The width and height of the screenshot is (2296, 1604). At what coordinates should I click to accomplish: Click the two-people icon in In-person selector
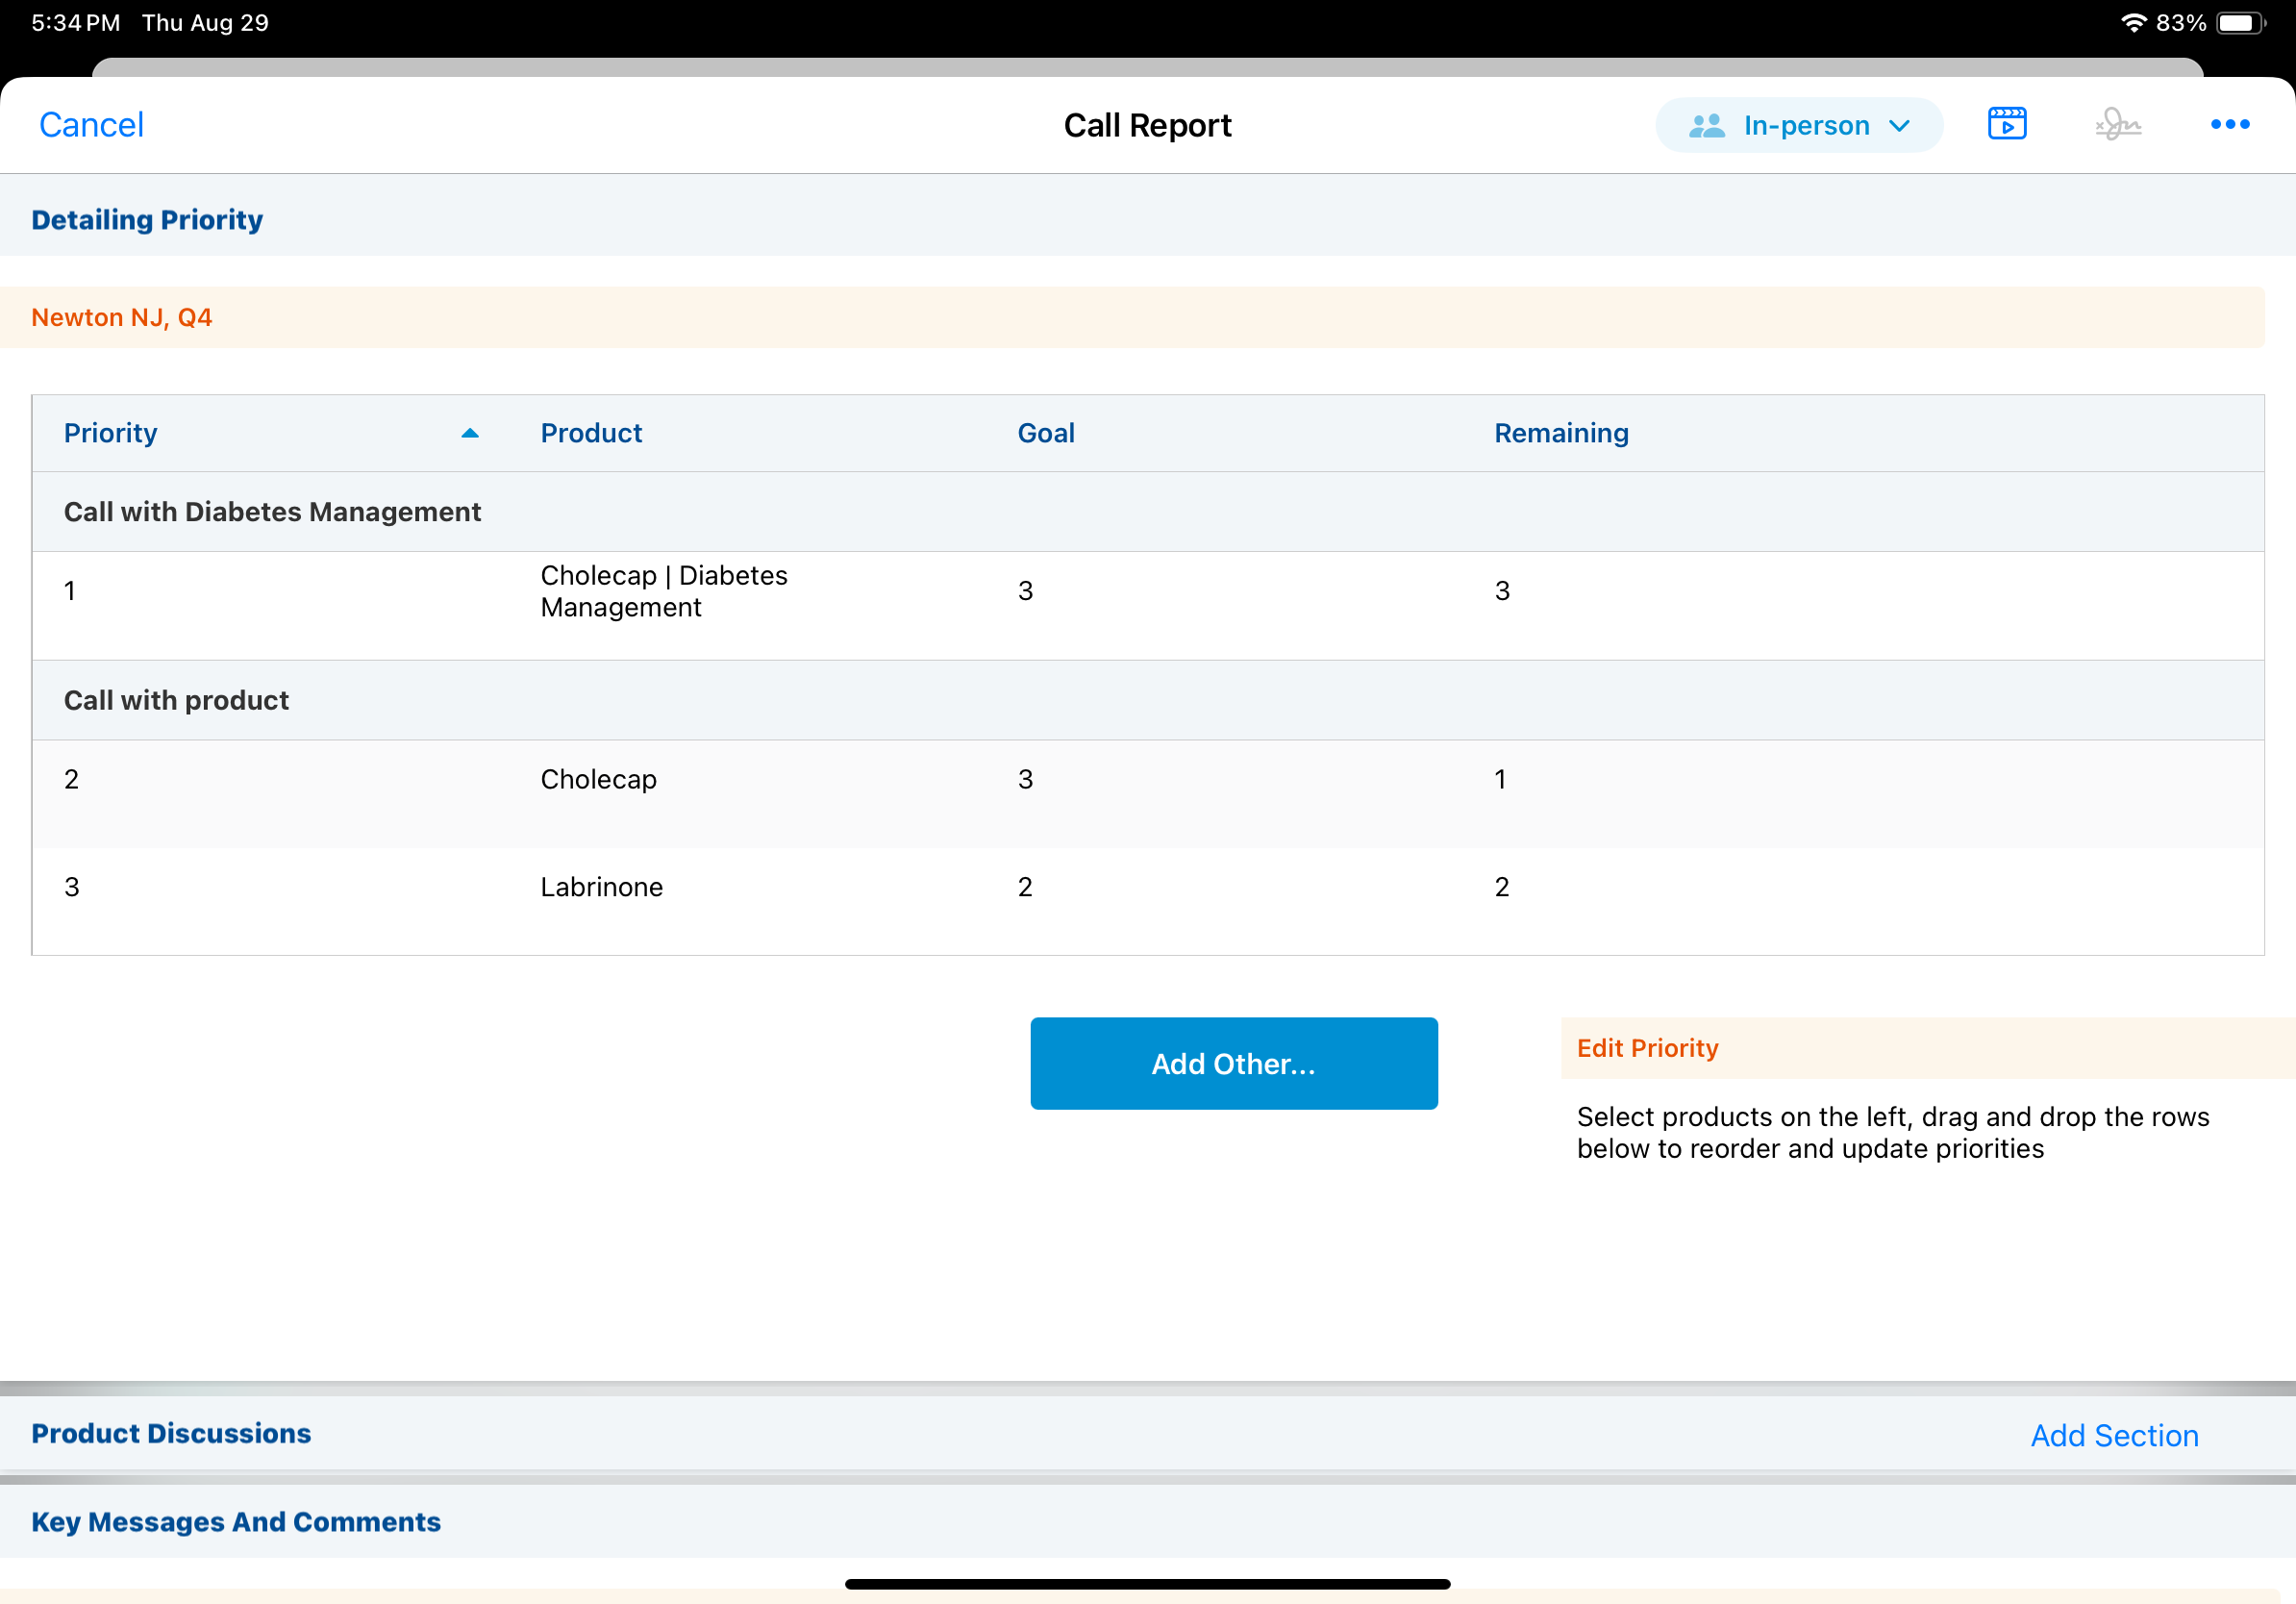pos(1706,125)
